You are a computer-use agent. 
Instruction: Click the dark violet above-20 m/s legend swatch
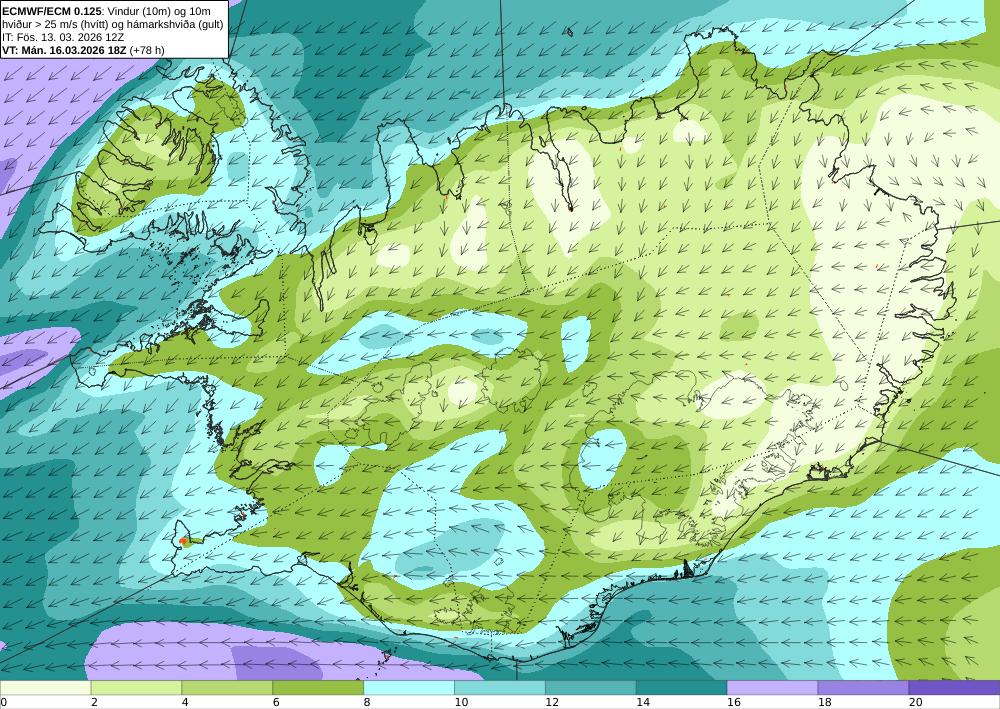point(954,688)
